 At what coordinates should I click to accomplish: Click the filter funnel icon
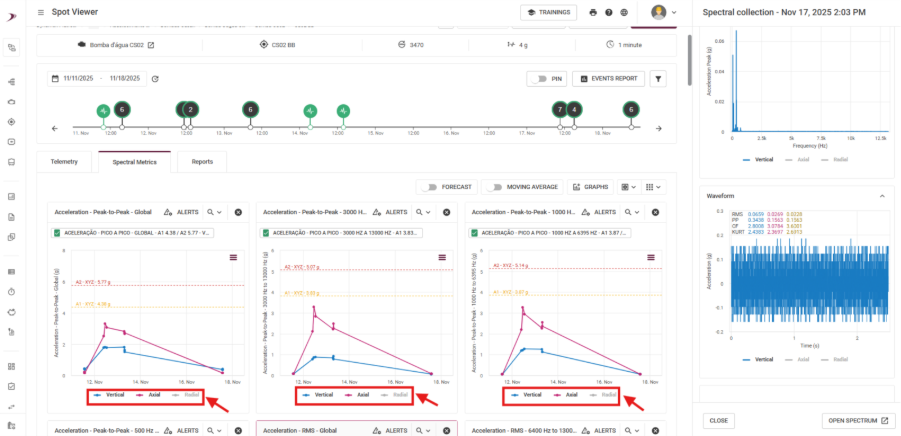tap(658, 78)
